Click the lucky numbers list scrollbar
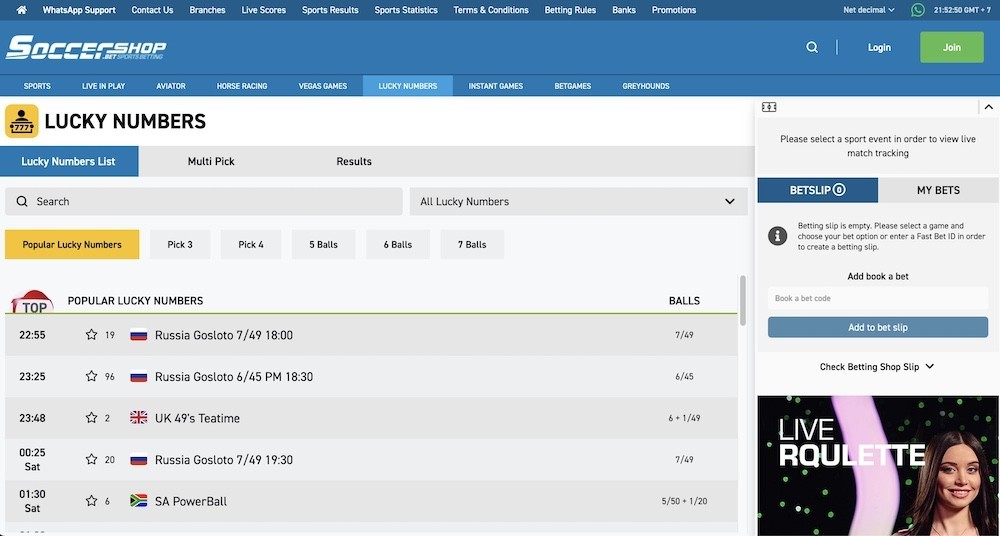 (x=742, y=300)
